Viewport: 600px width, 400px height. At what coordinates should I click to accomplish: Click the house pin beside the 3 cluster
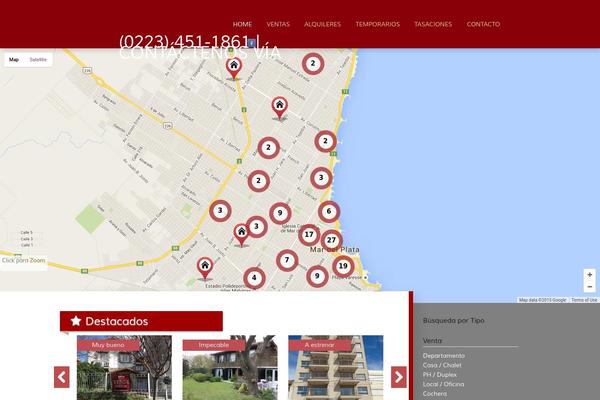click(241, 235)
